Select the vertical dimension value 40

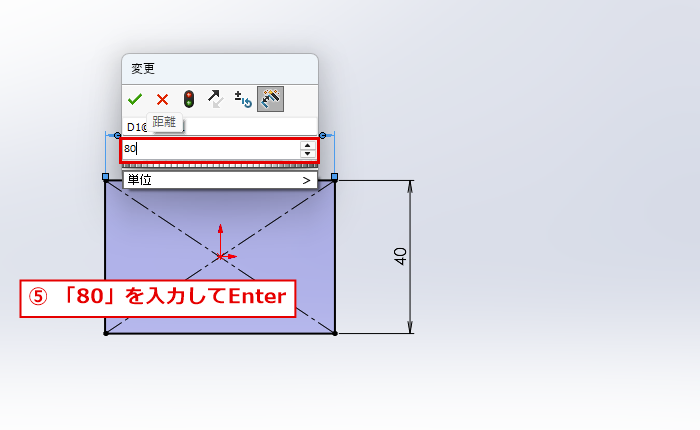tap(400, 256)
